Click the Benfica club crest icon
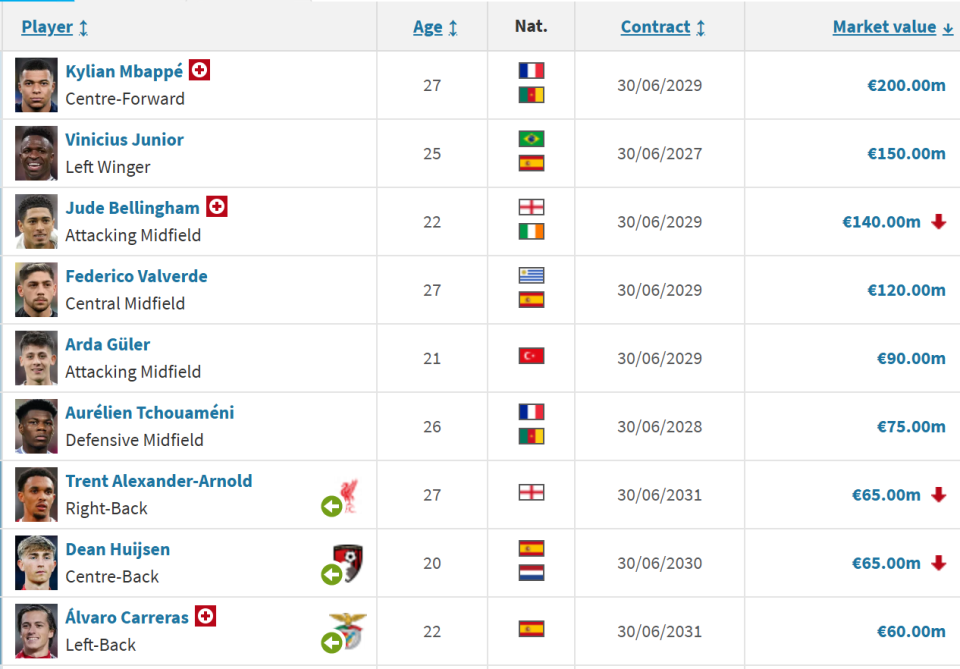960x669 pixels. (x=348, y=630)
